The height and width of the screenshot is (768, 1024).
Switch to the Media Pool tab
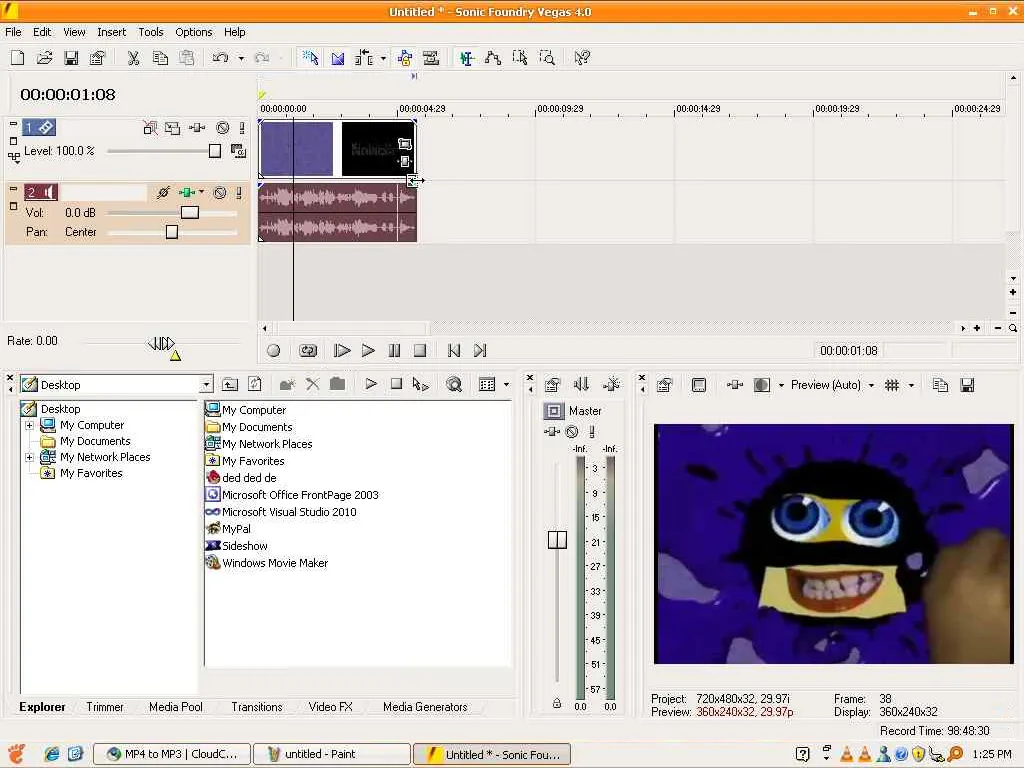[176, 707]
